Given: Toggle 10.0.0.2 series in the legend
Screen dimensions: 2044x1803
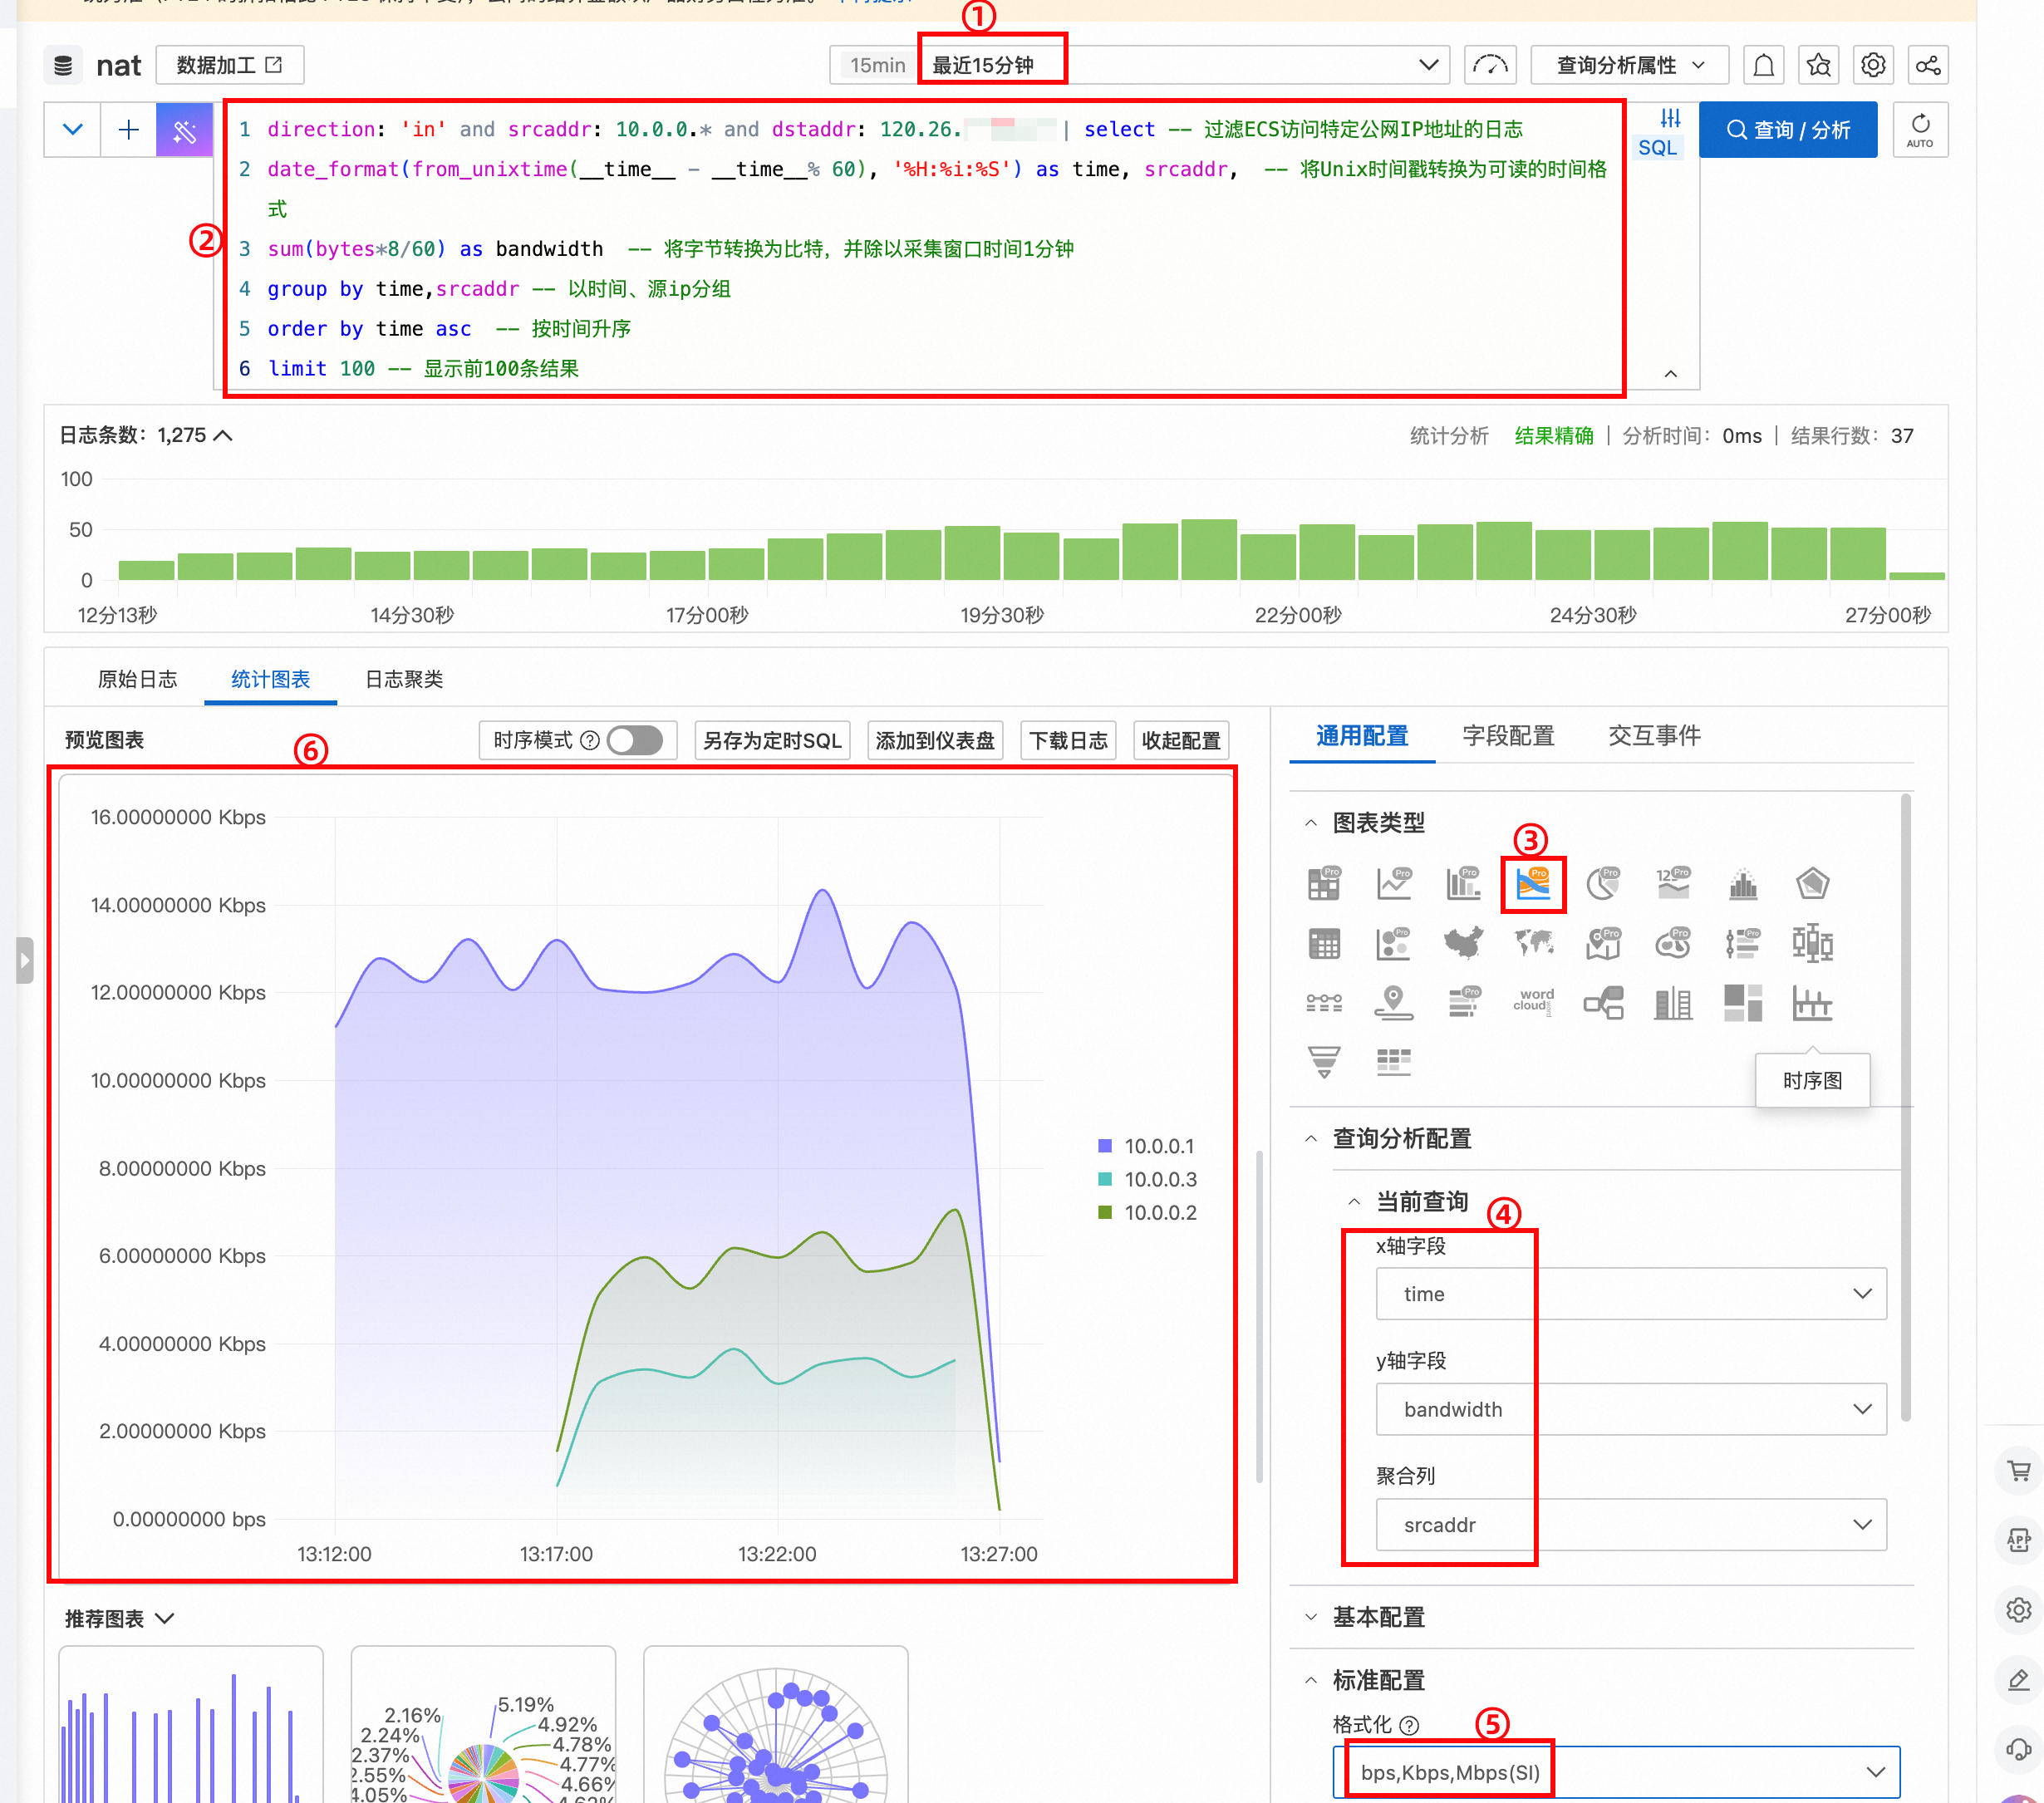Looking at the screenshot, I should point(1147,1212).
